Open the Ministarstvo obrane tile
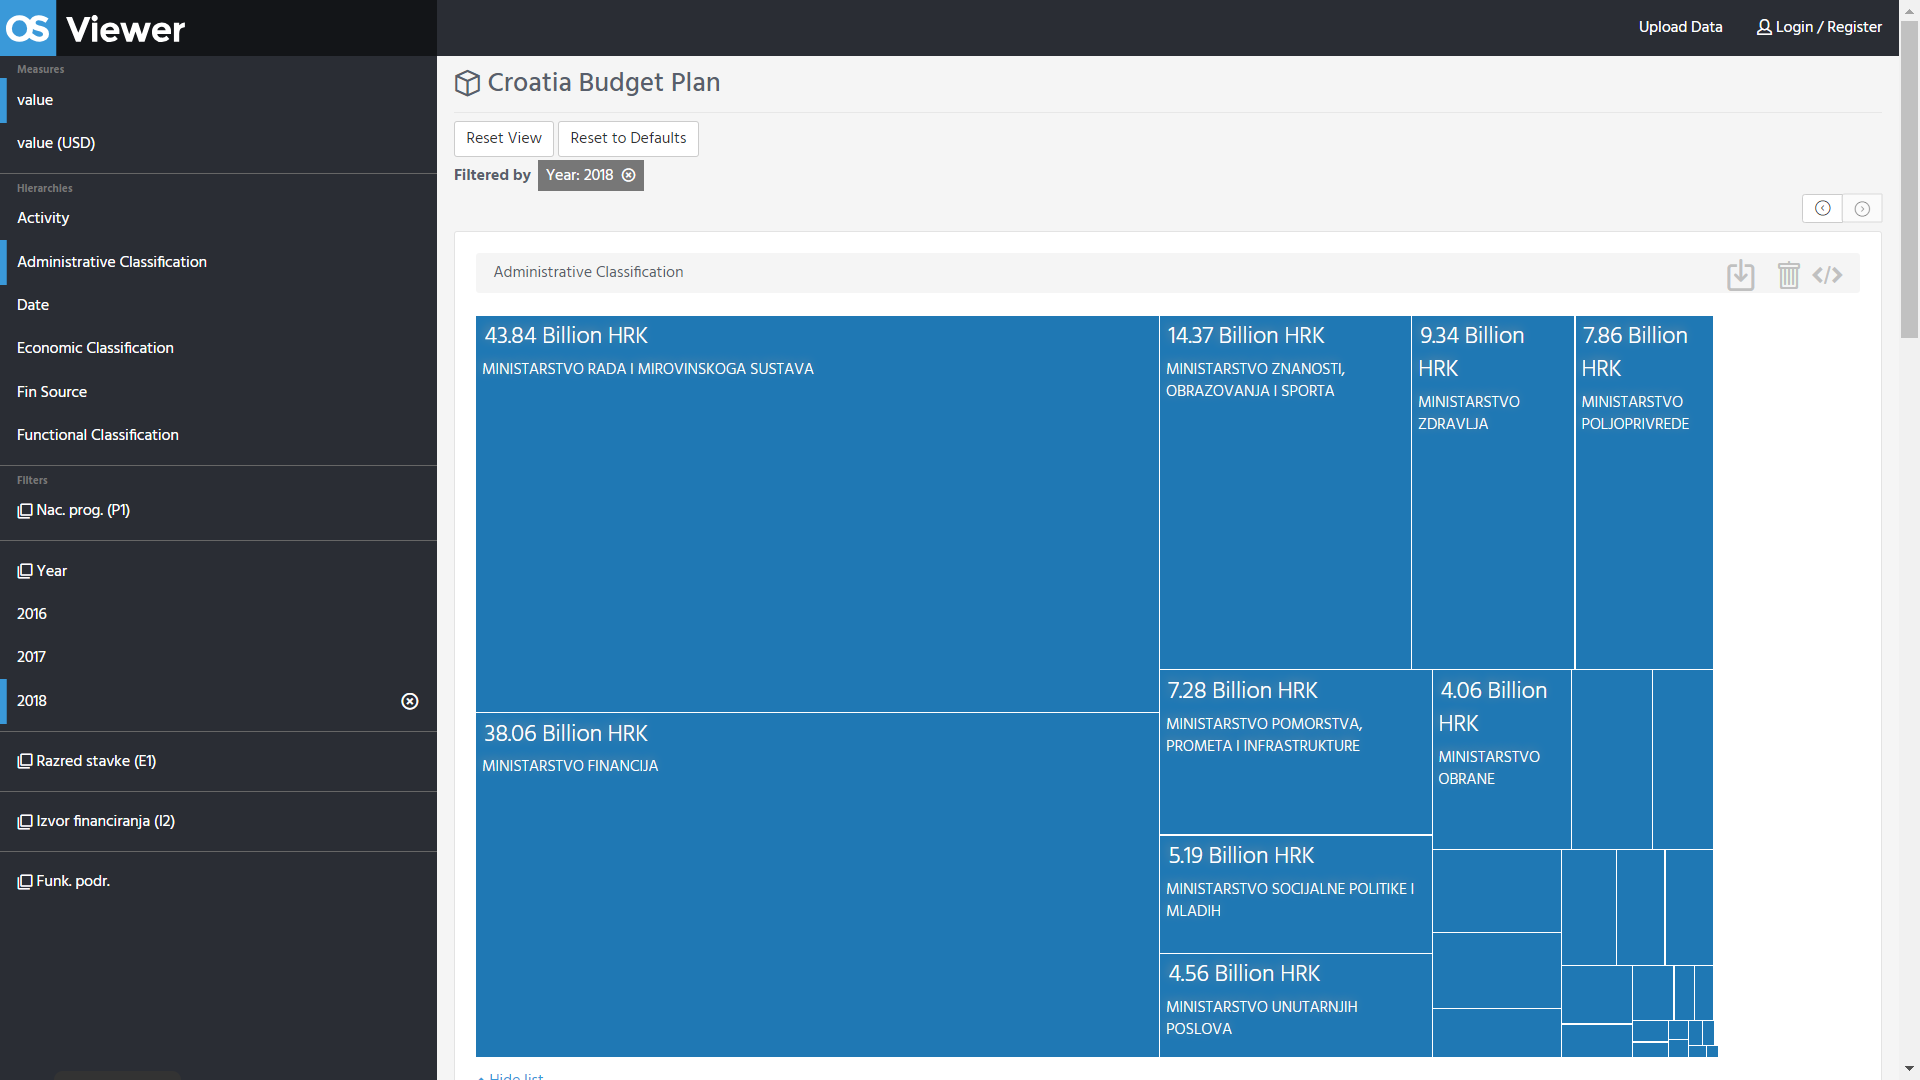This screenshot has height=1080, width=1920. (1502, 760)
